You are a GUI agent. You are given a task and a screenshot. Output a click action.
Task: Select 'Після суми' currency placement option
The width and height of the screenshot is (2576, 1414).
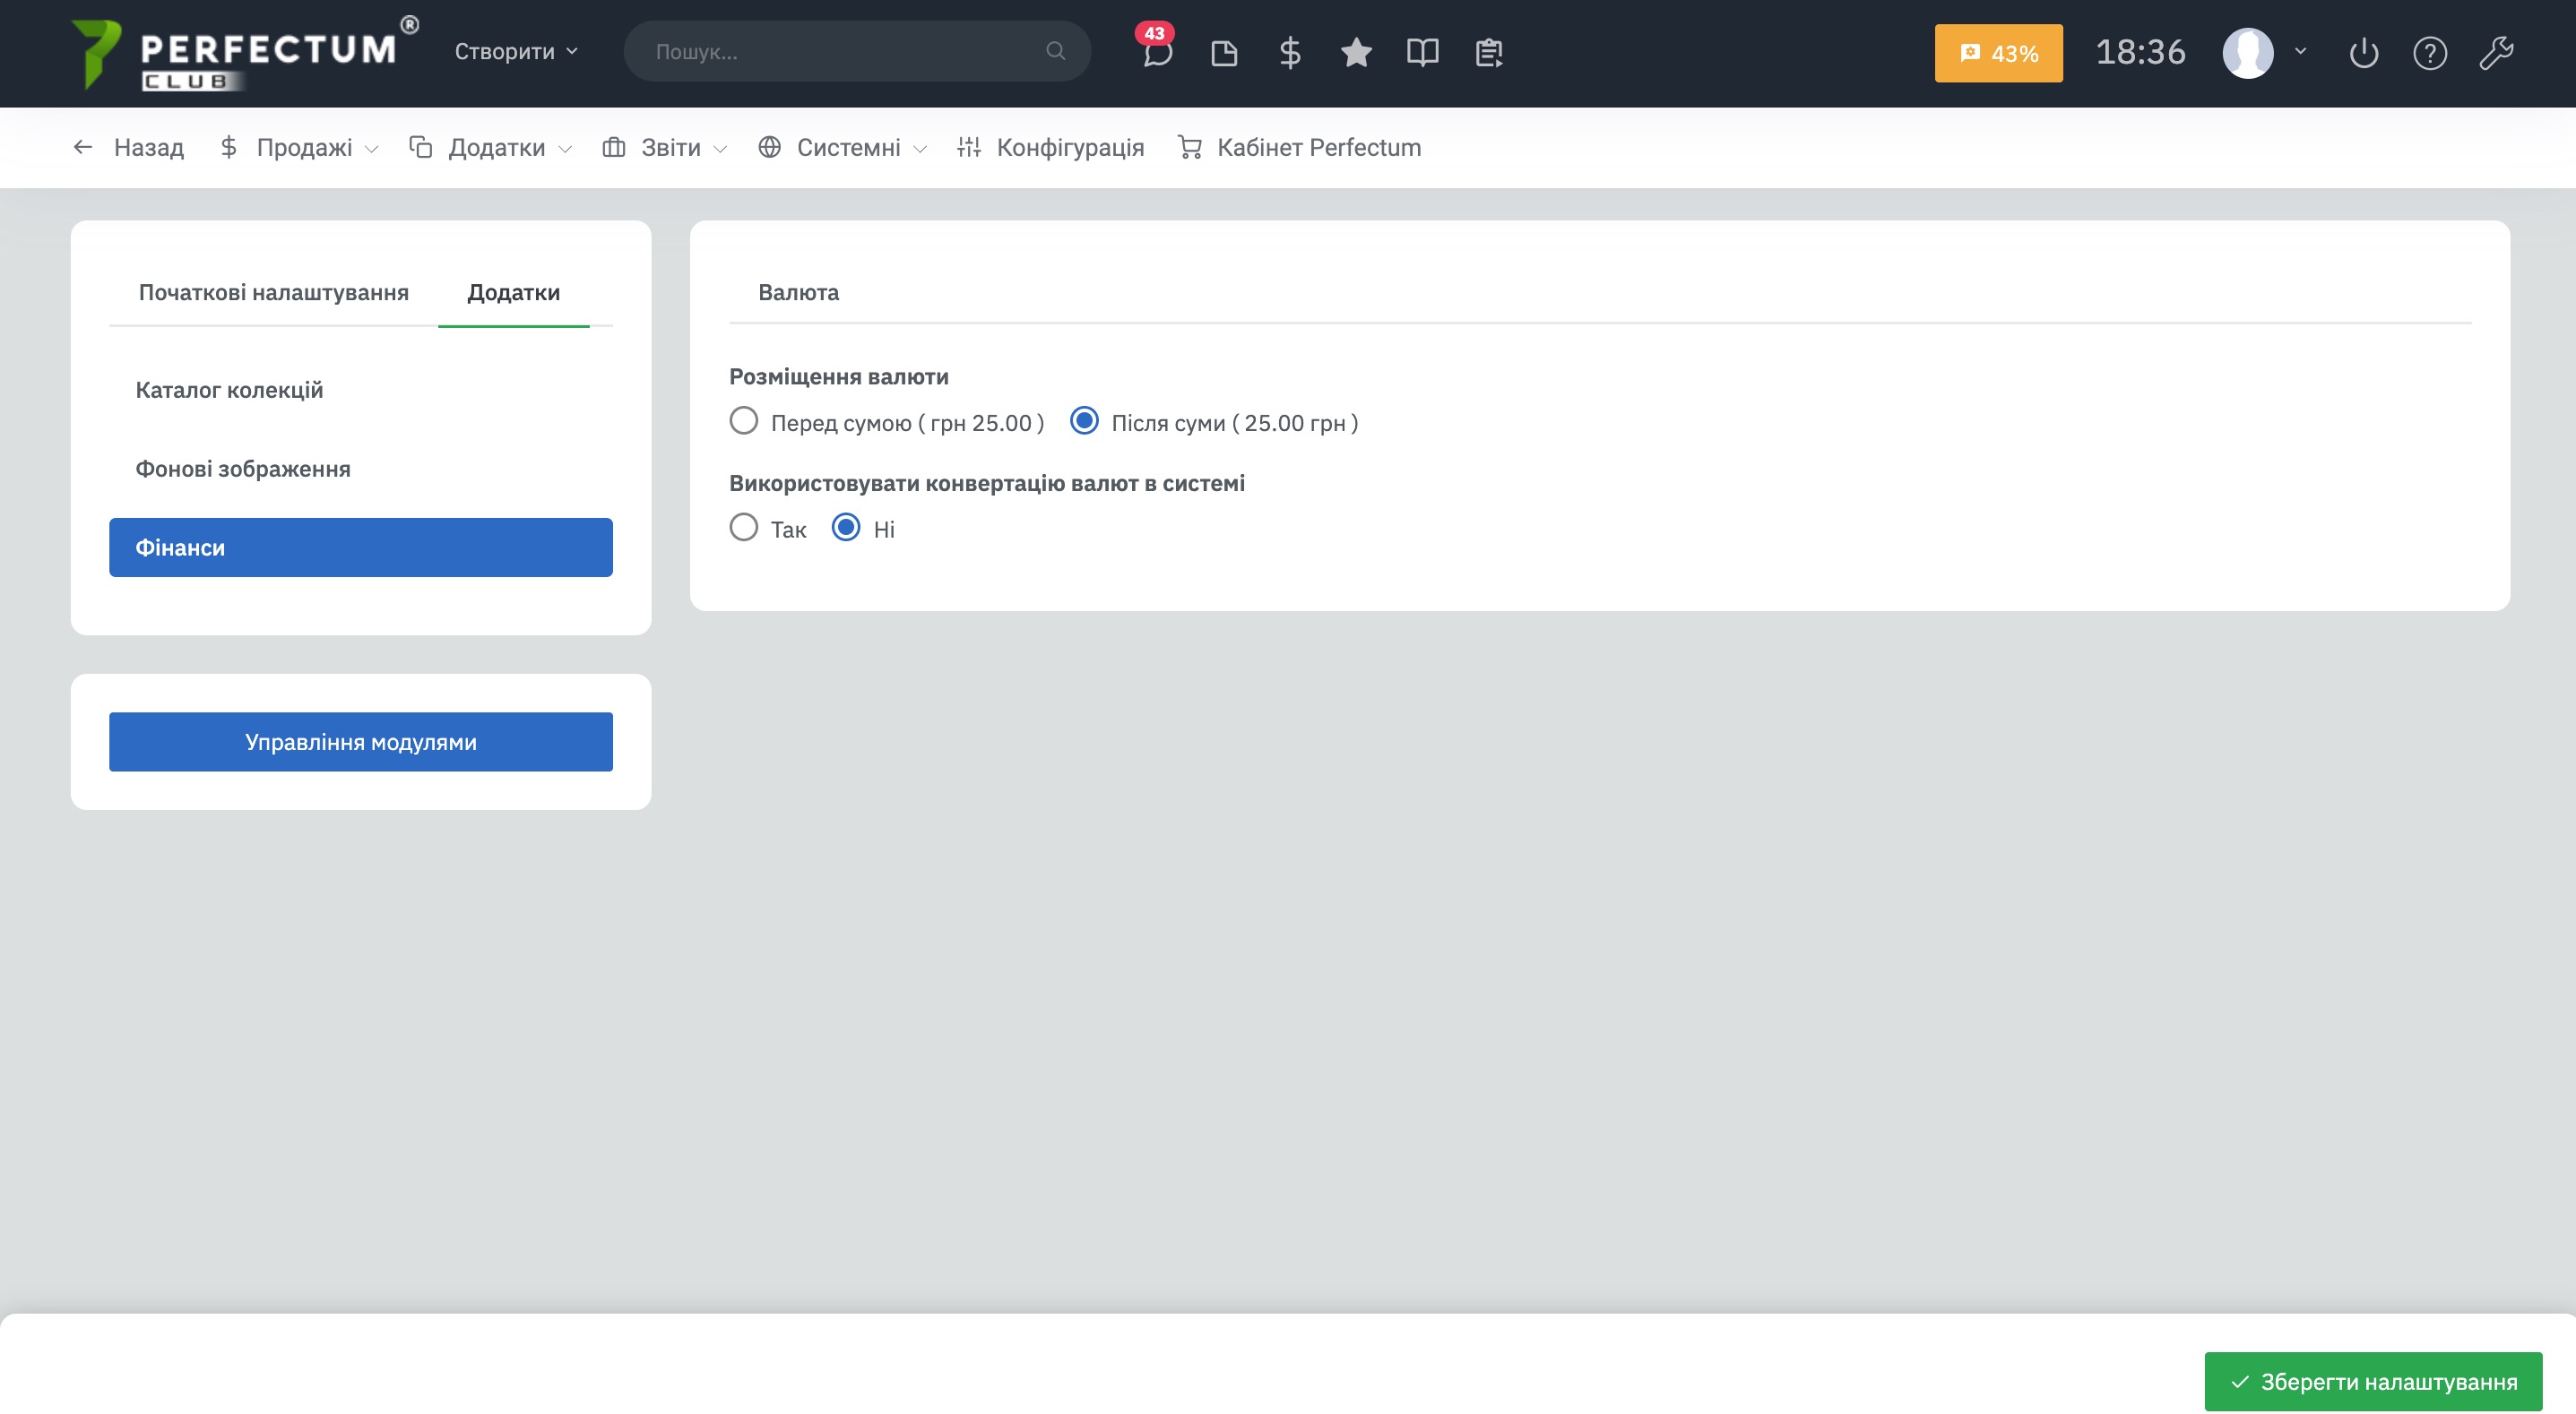pos(1084,421)
